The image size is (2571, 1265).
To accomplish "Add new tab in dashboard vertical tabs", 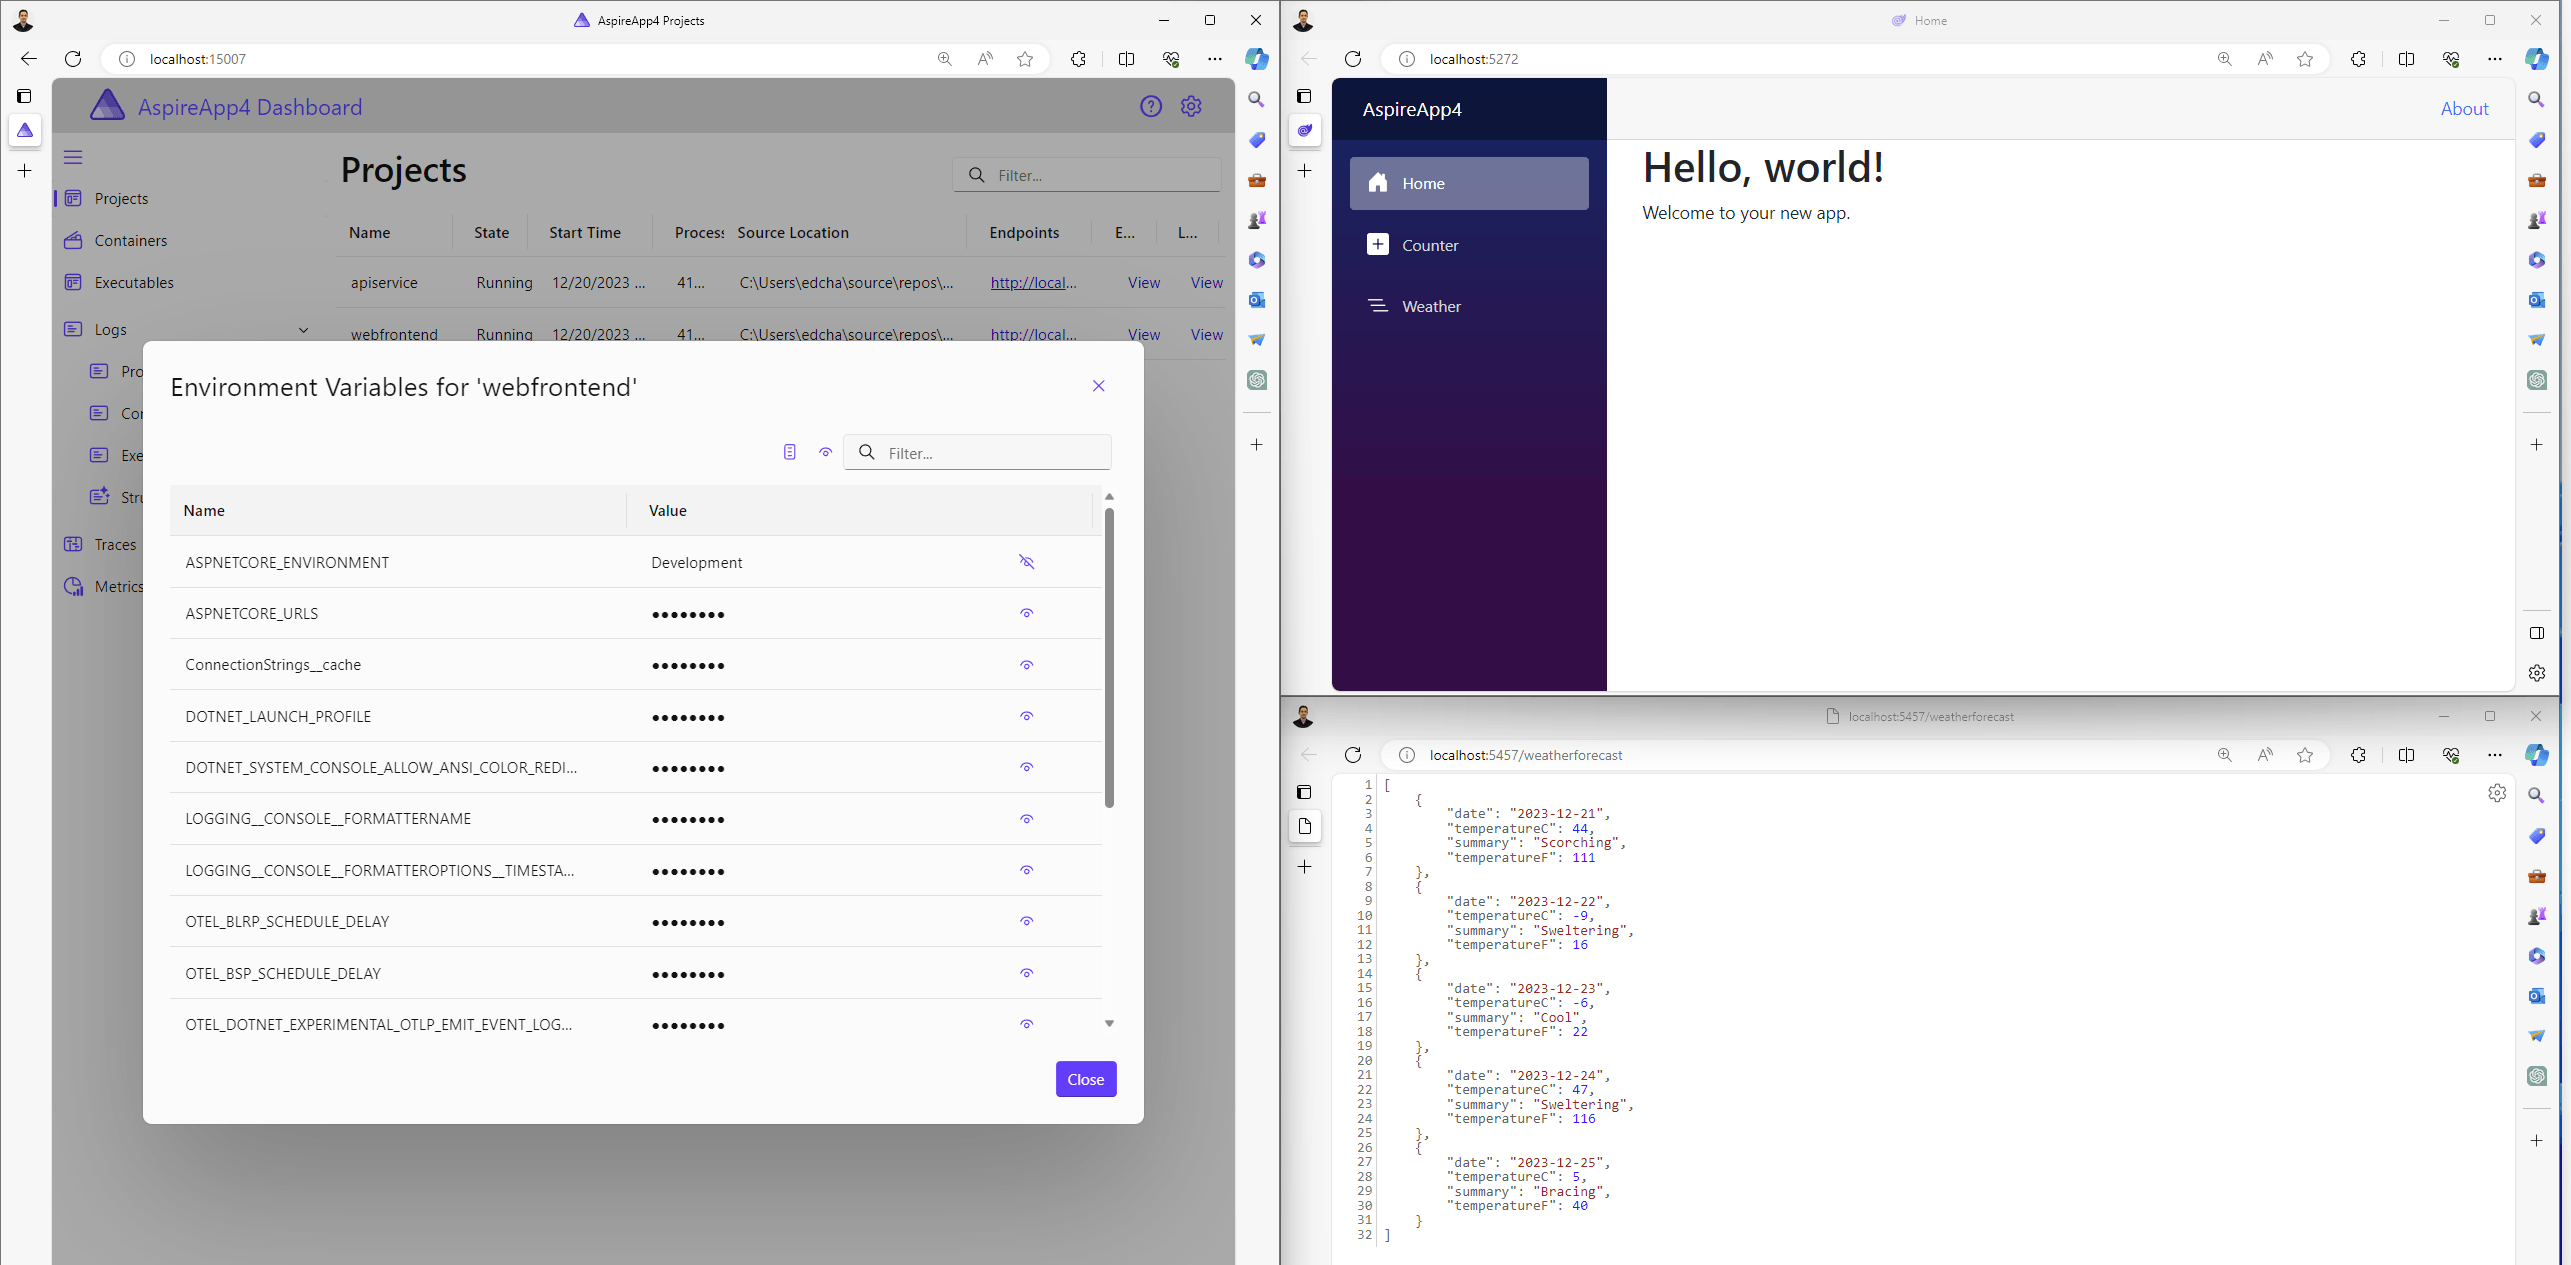I will (25, 170).
